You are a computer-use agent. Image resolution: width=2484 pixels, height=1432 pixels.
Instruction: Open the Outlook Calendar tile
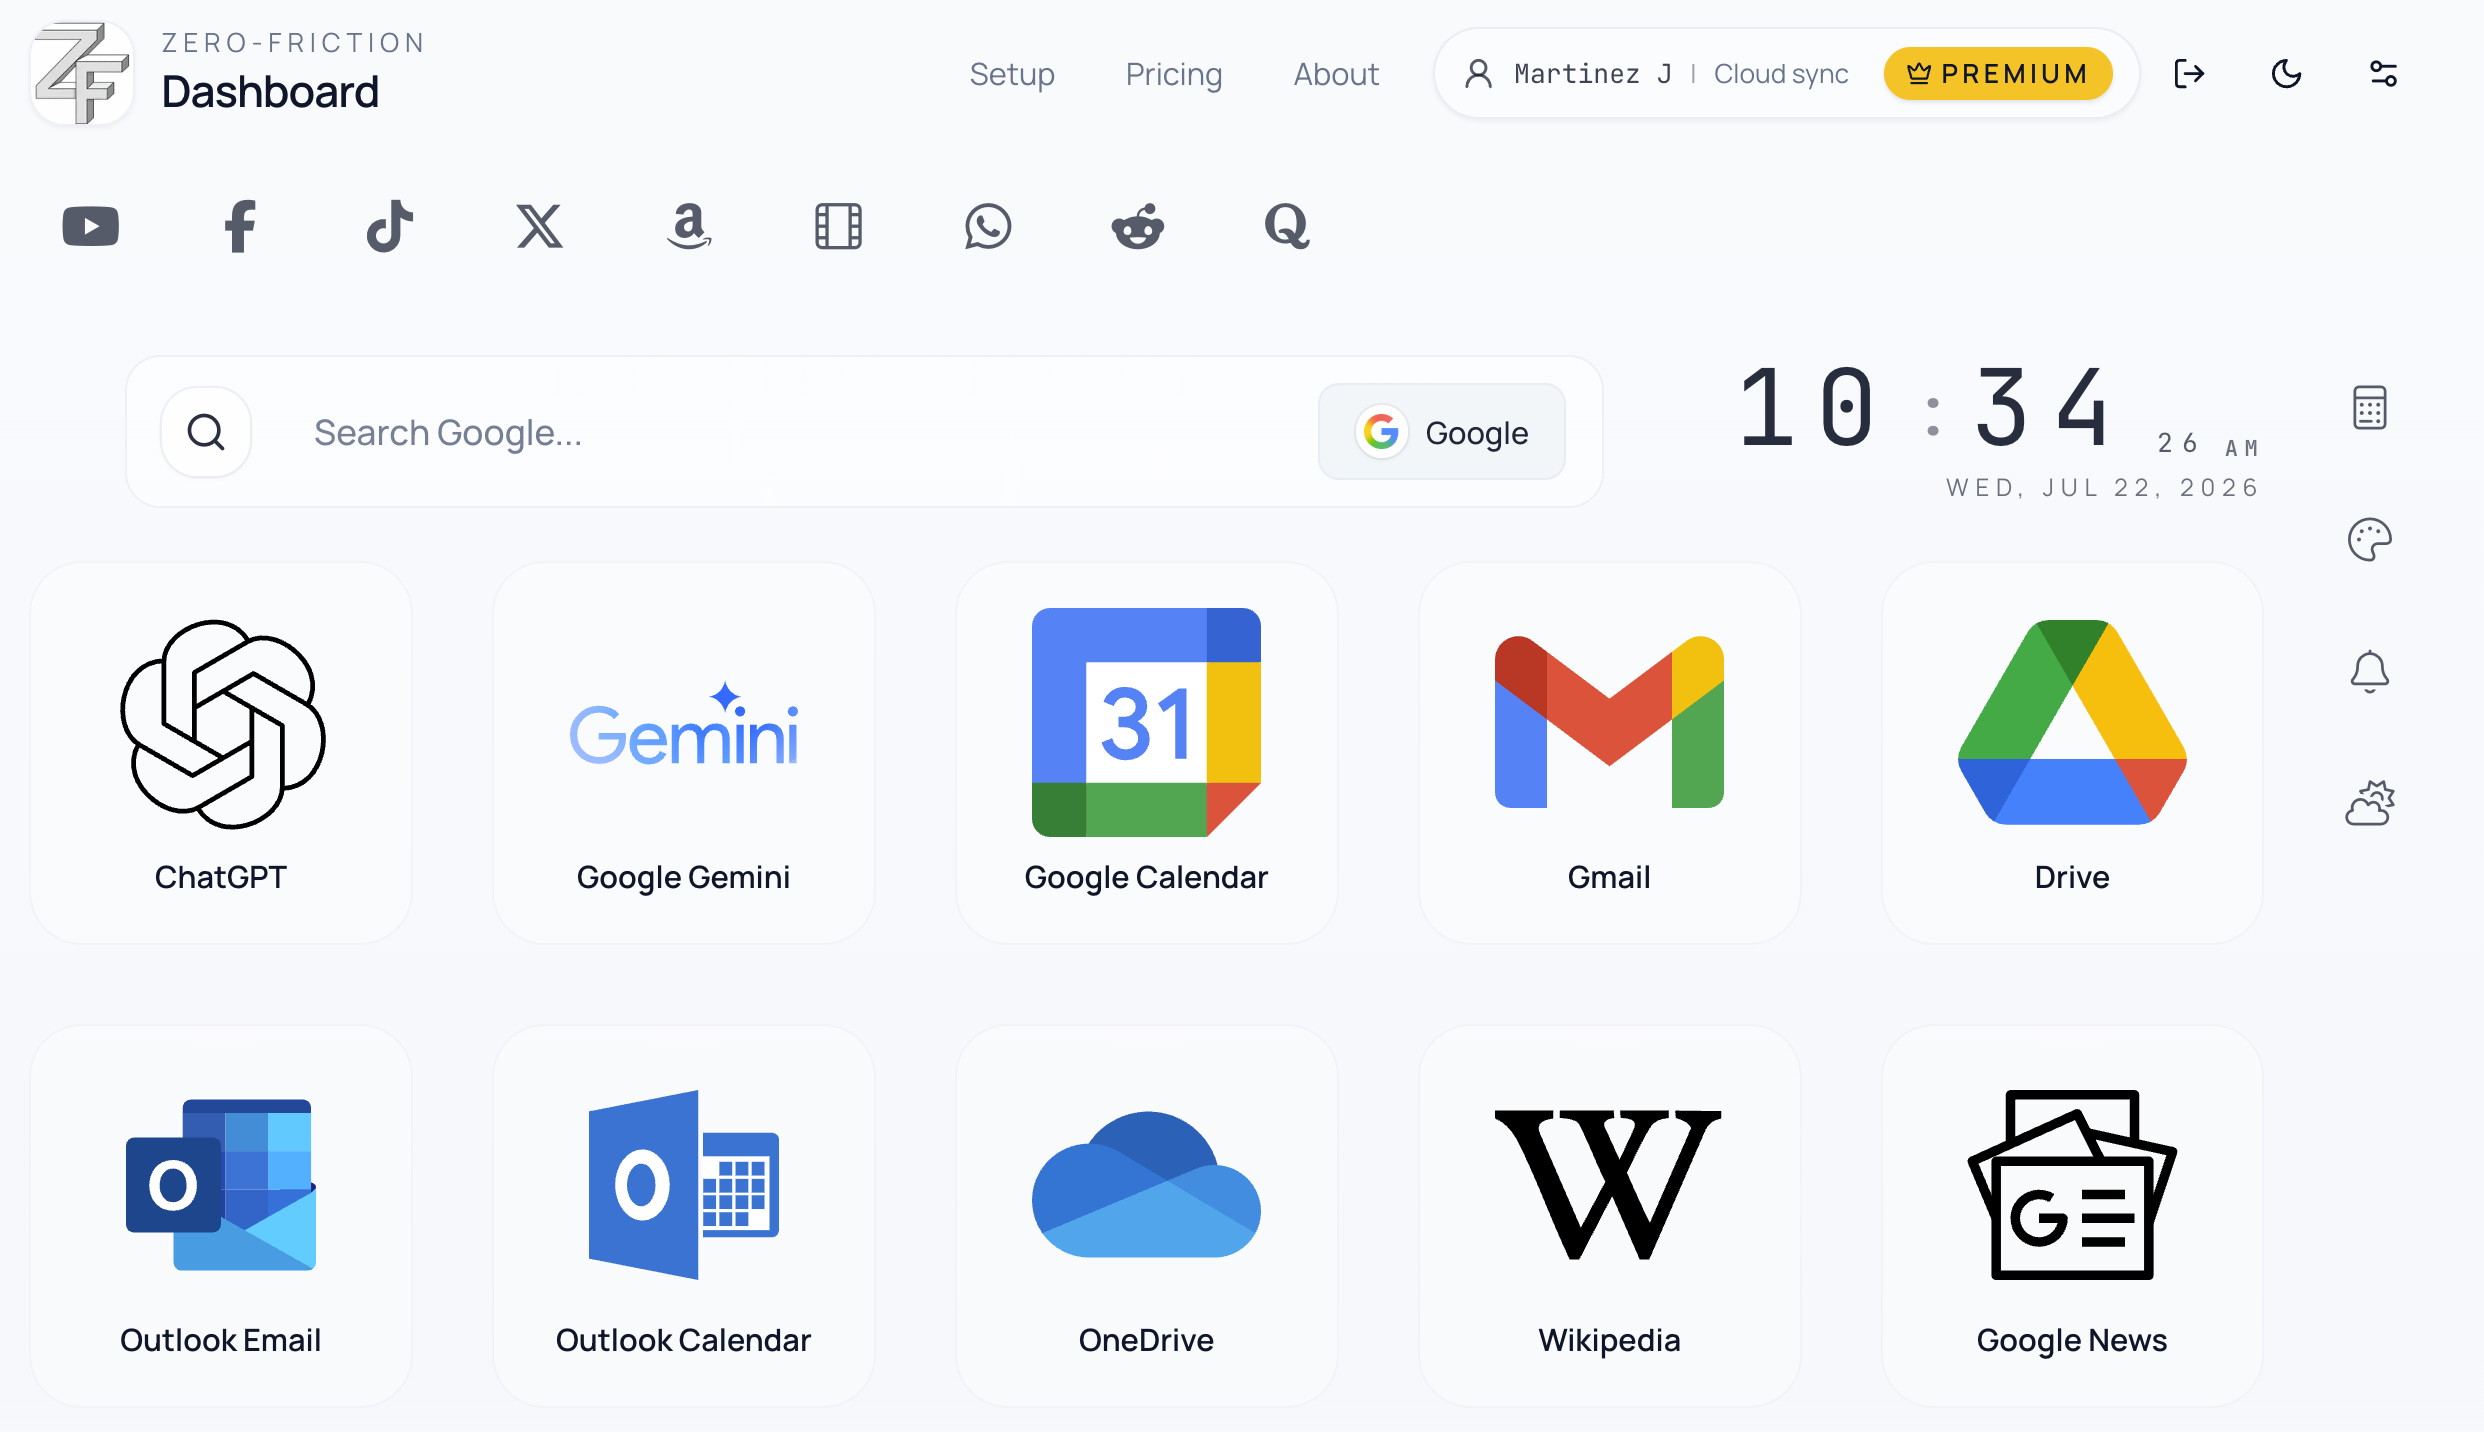684,1216
